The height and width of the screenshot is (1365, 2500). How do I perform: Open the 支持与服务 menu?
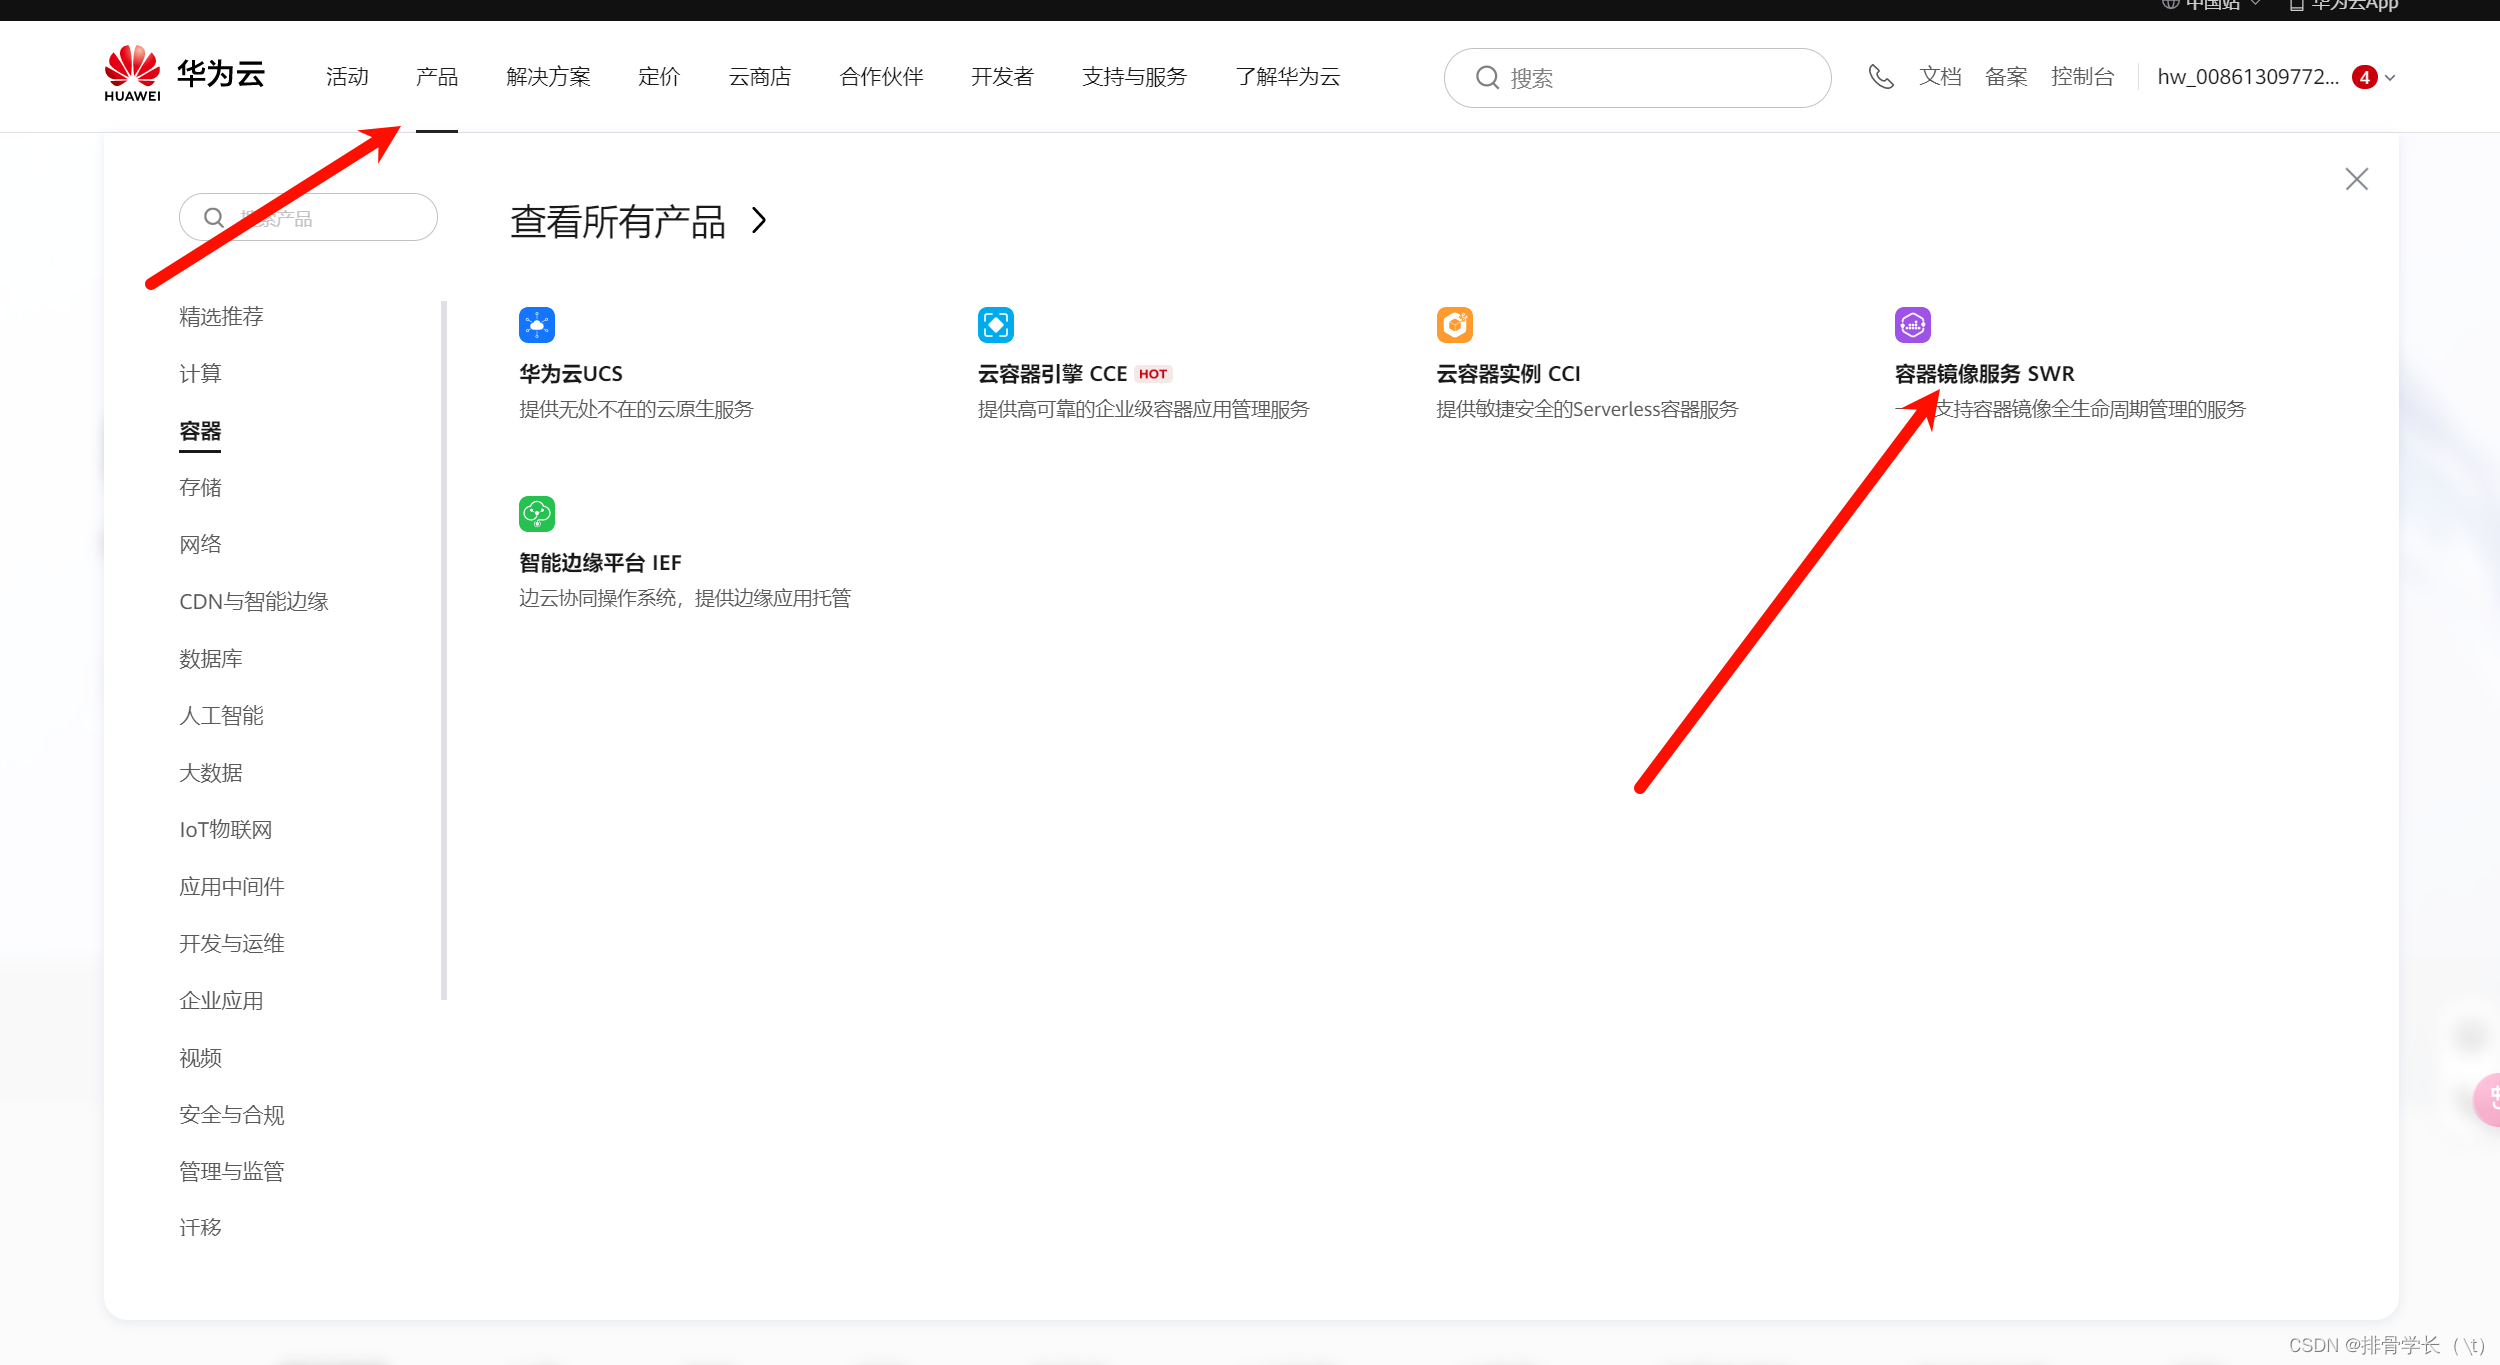click(1134, 77)
